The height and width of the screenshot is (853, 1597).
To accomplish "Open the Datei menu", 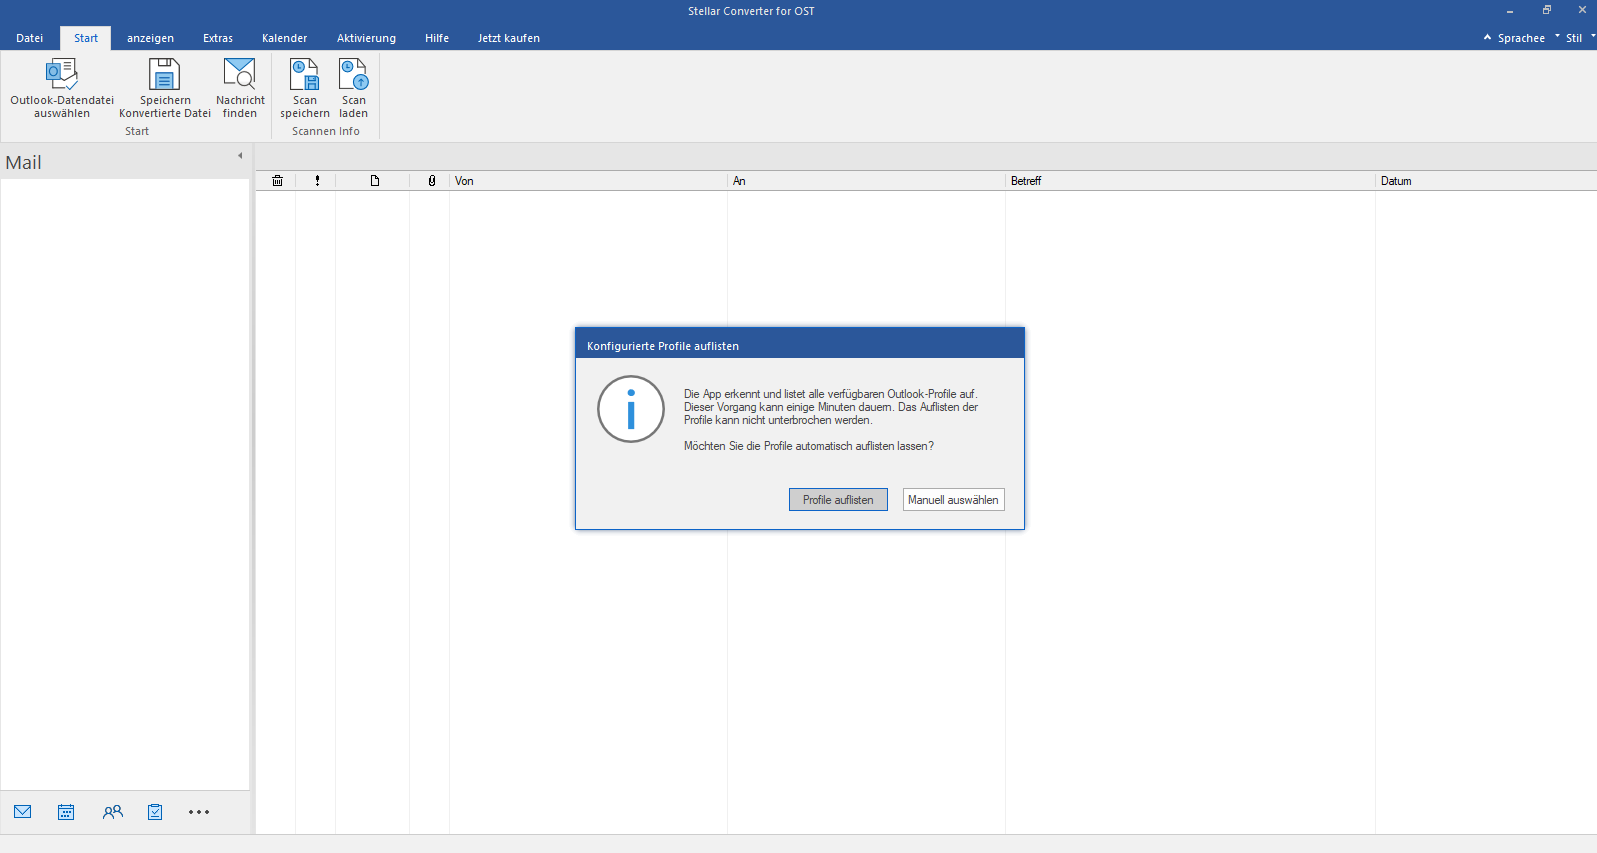I will (x=30, y=38).
